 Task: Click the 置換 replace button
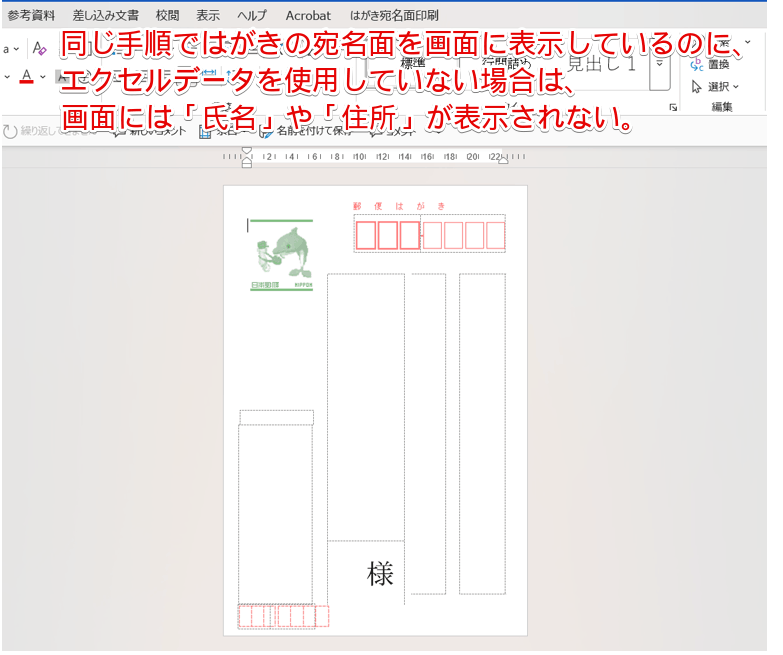710,64
